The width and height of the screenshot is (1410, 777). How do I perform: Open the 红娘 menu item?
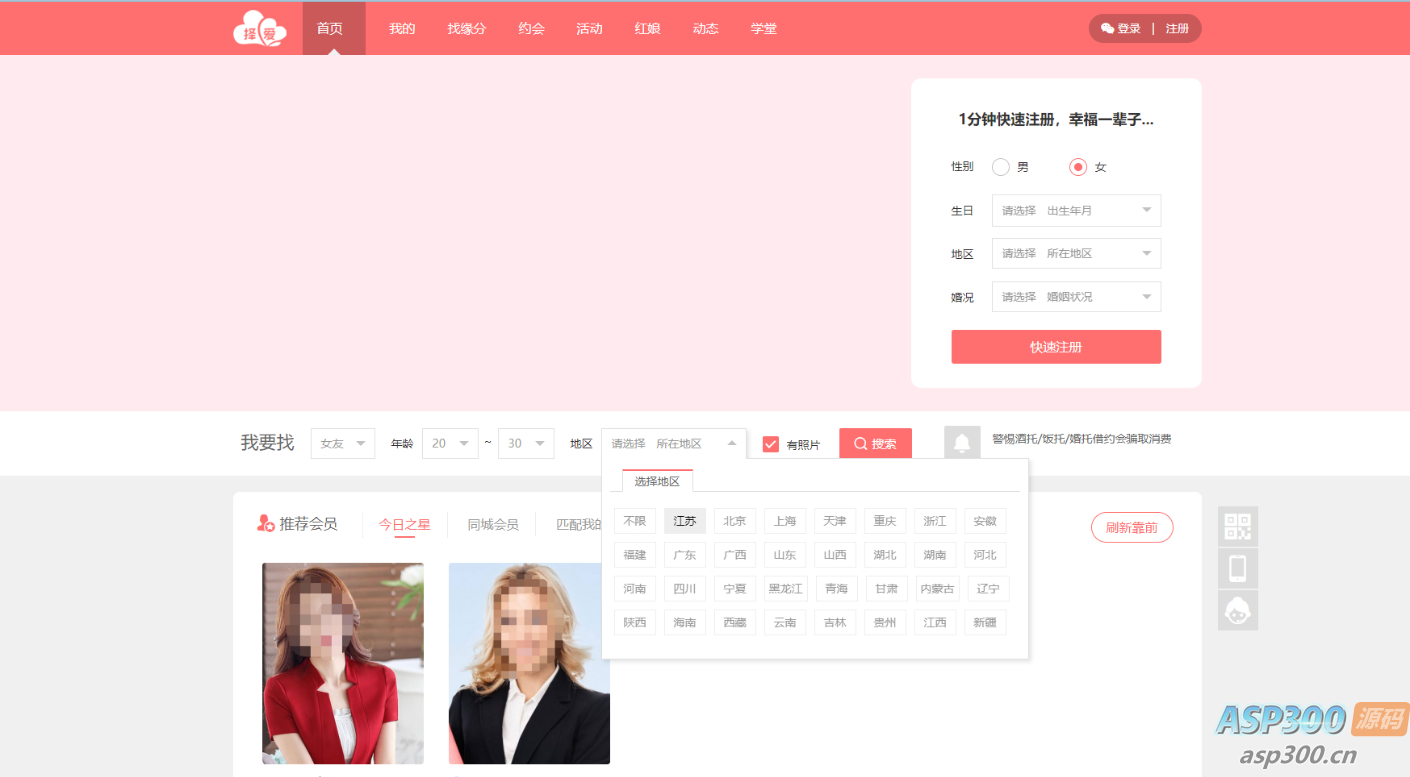[647, 28]
